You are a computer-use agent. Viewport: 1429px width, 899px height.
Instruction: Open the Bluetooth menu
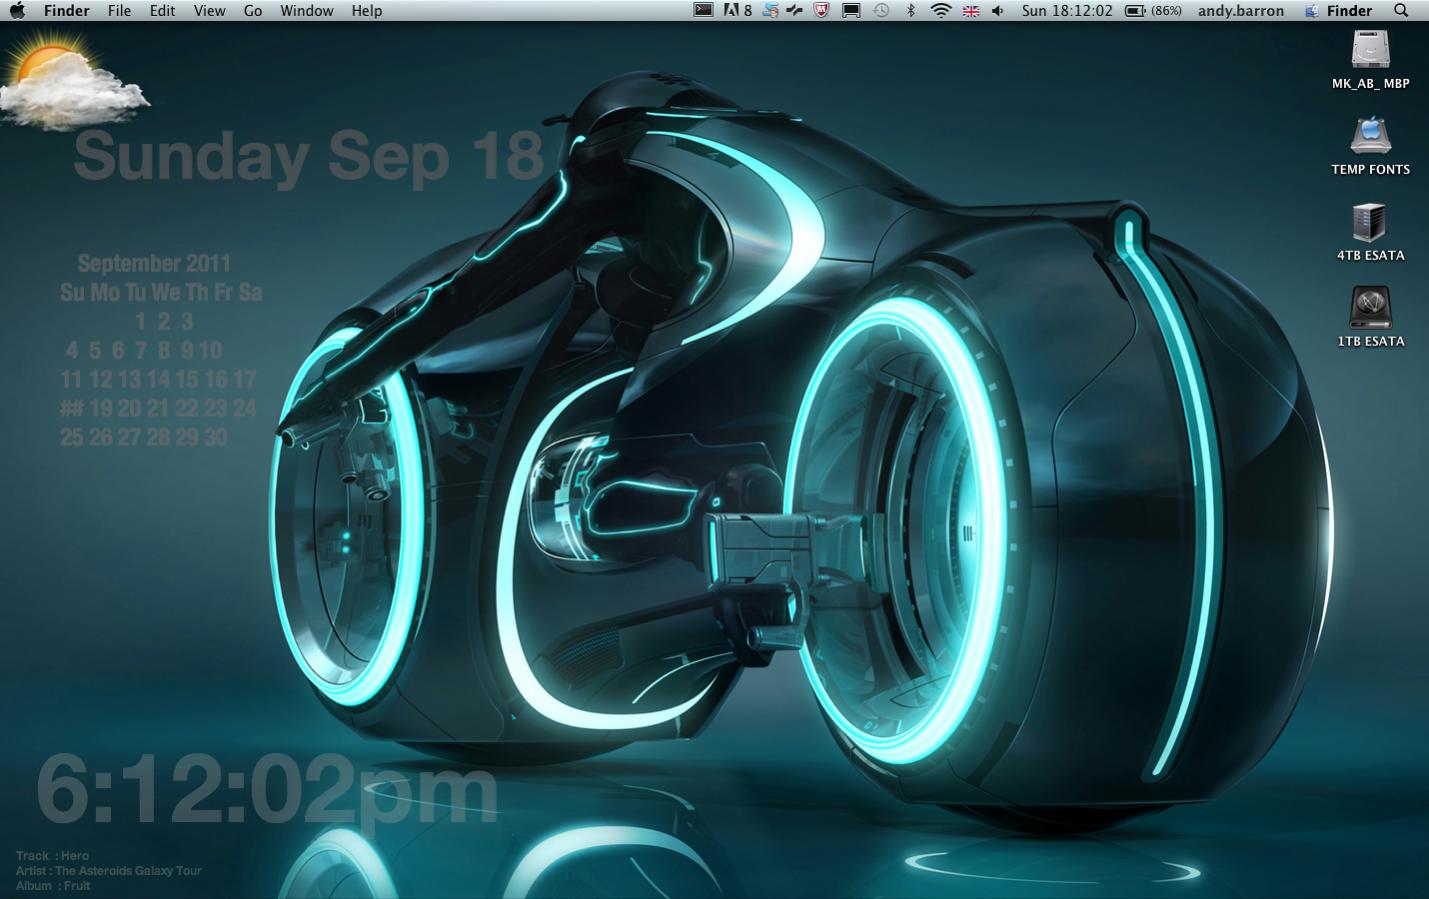pyautogui.click(x=910, y=10)
